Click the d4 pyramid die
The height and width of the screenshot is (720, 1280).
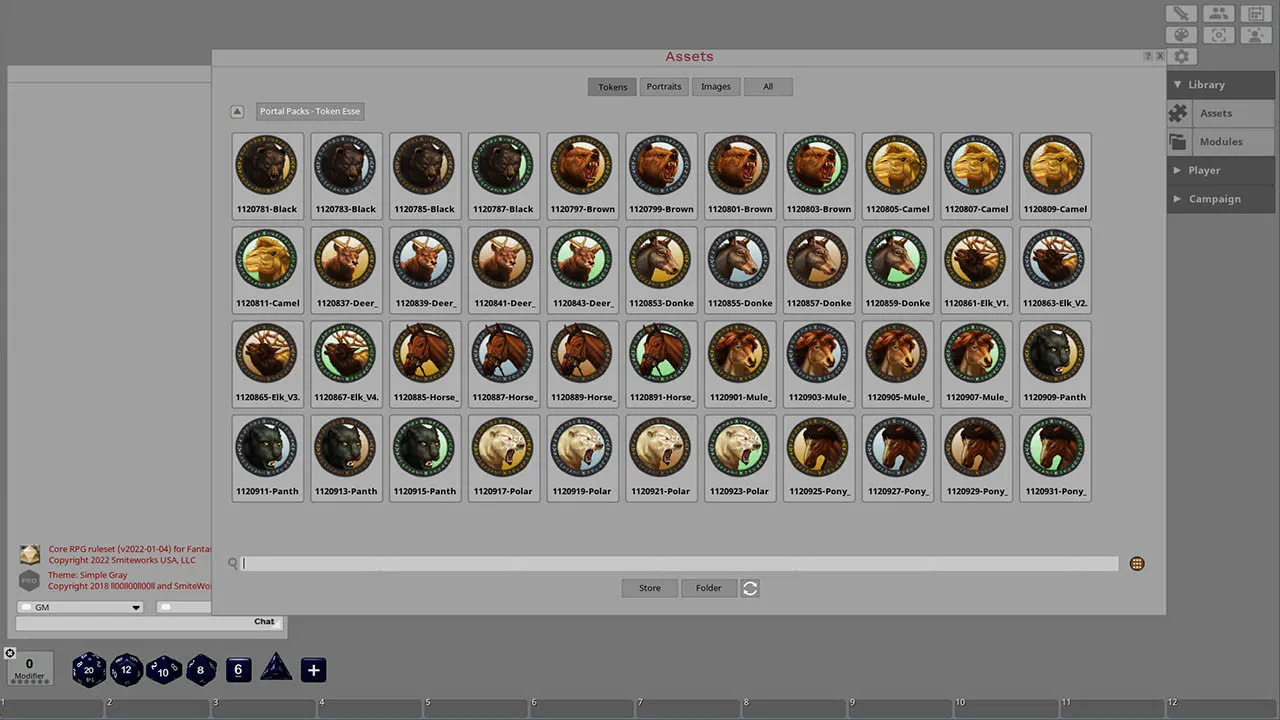point(276,668)
